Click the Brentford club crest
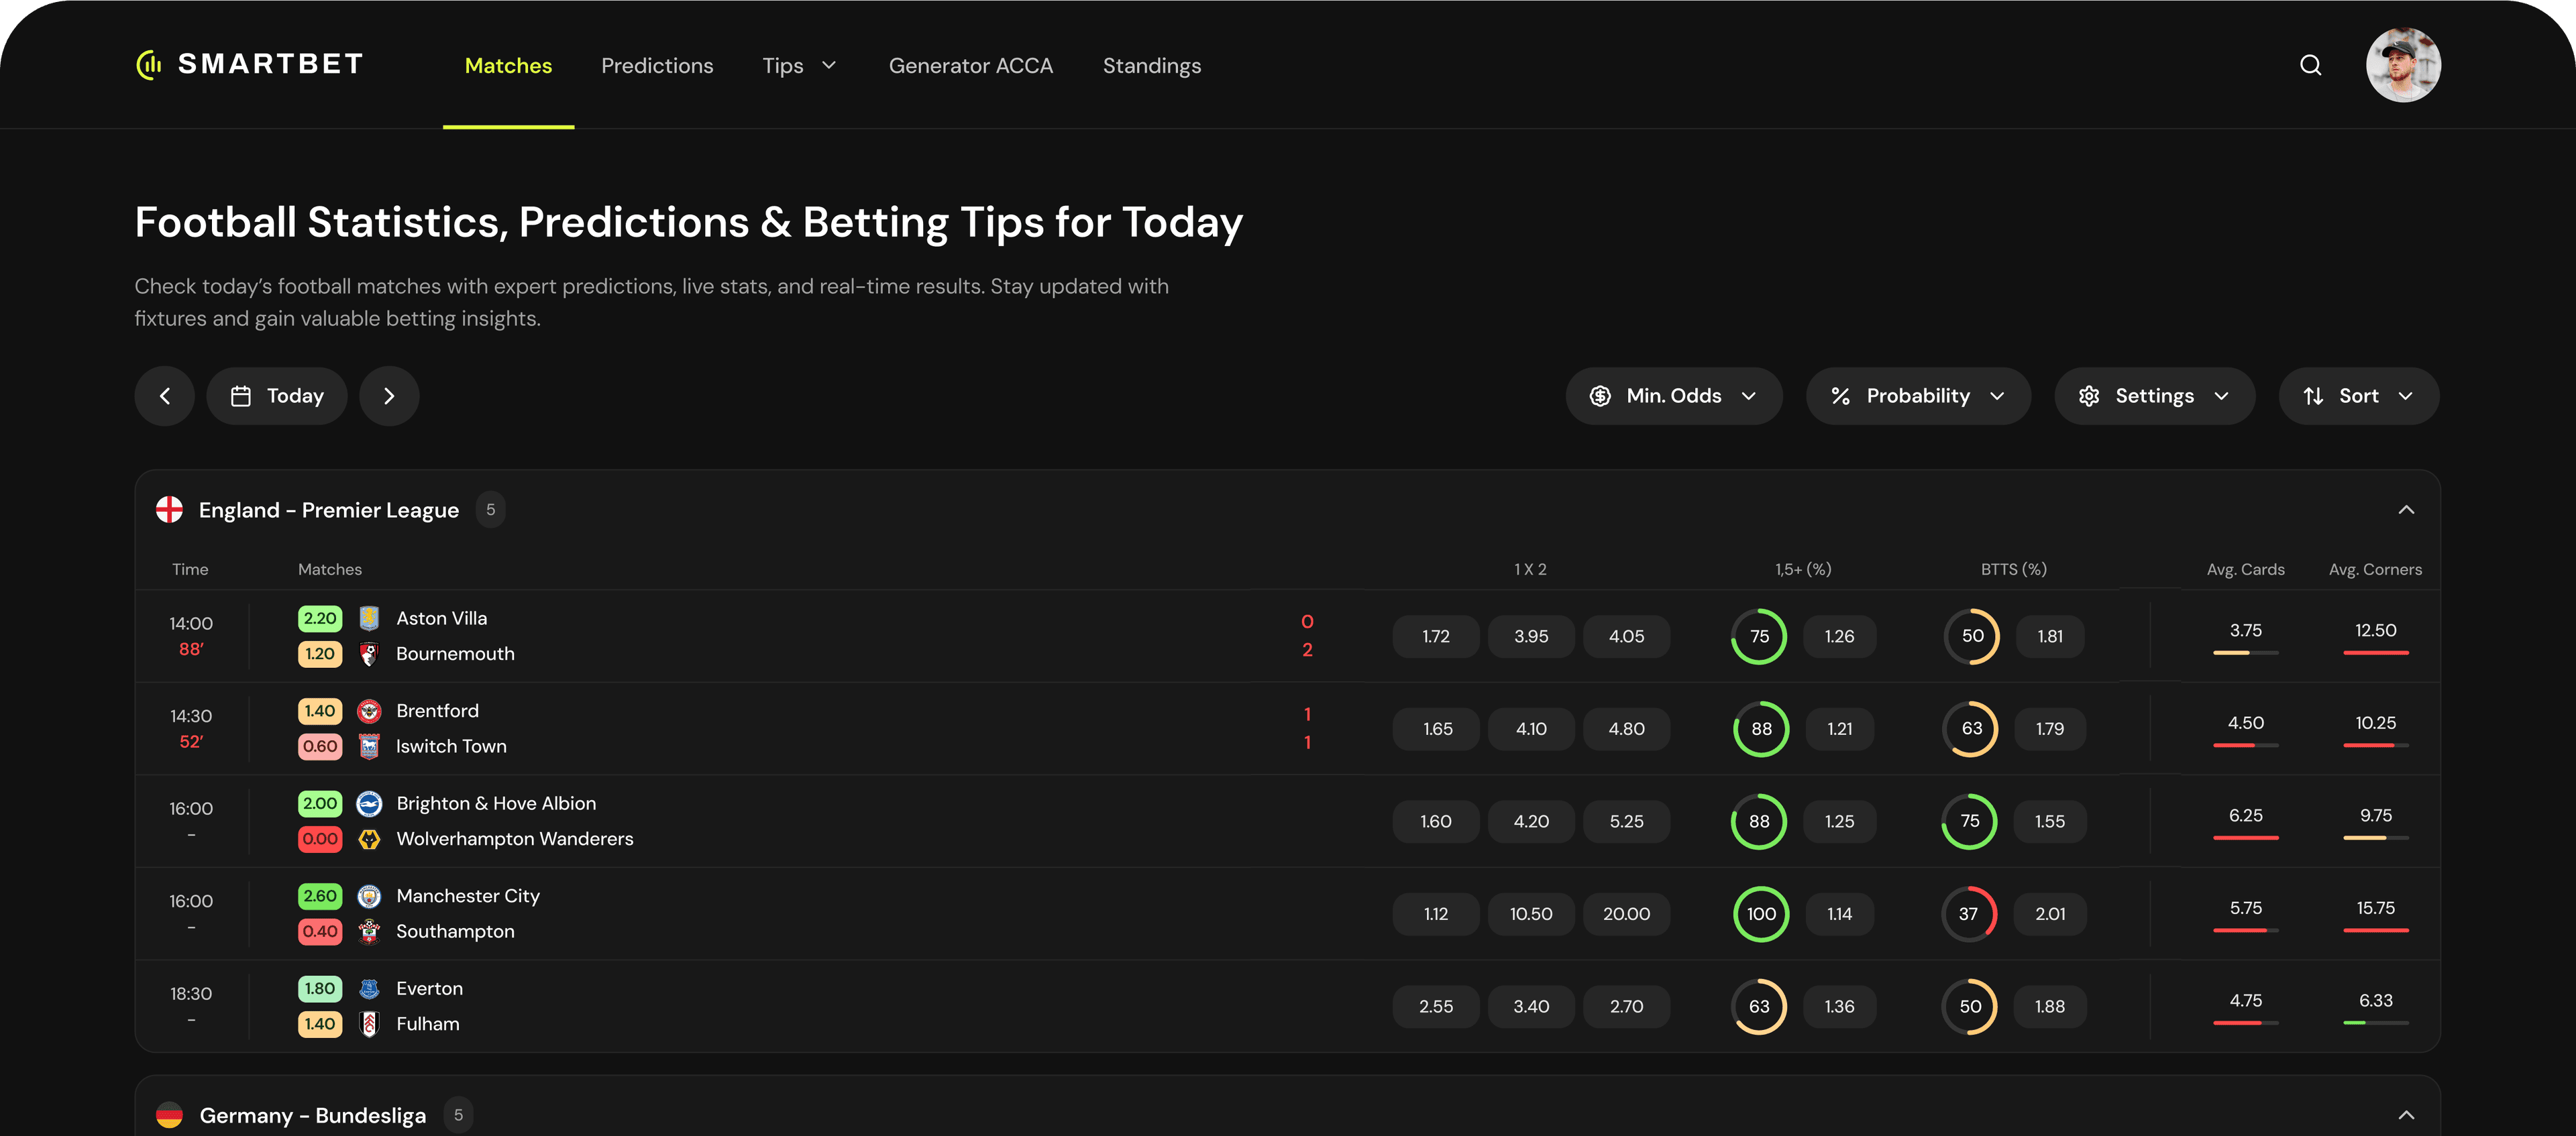 [369, 711]
